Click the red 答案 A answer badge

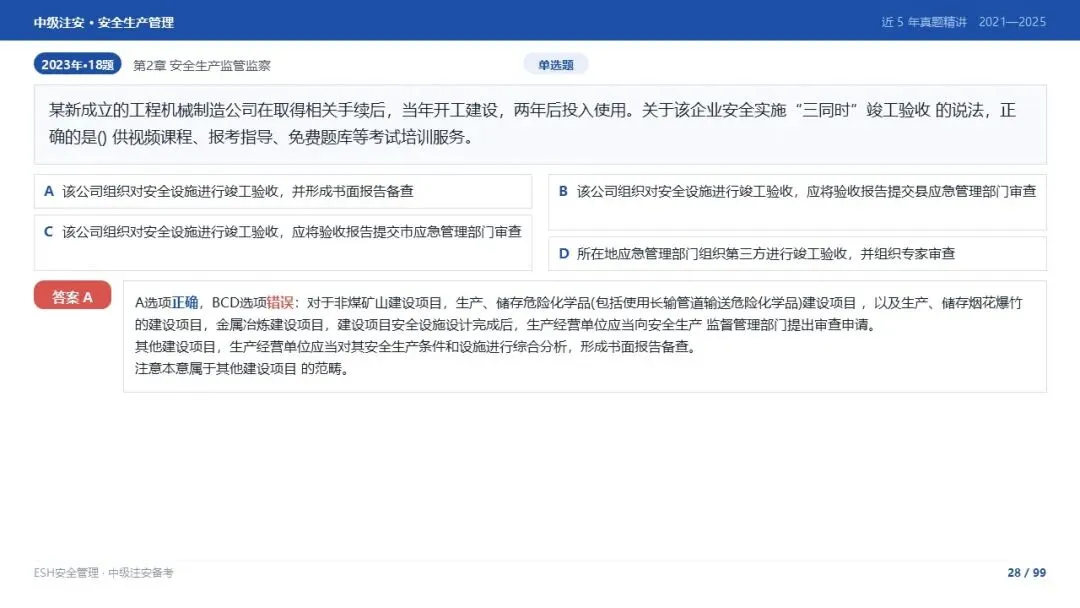click(72, 296)
